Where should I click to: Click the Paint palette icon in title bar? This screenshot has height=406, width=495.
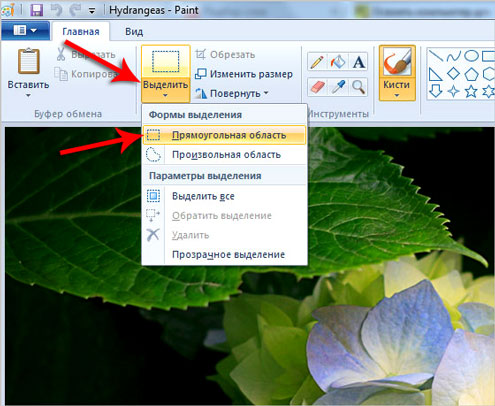point(7,10)
